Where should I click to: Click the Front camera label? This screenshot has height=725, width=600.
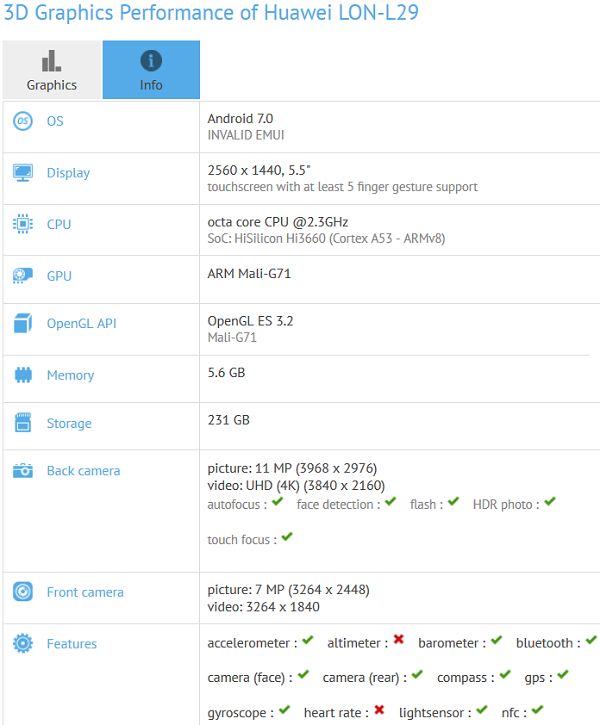[x=86, y=592]
